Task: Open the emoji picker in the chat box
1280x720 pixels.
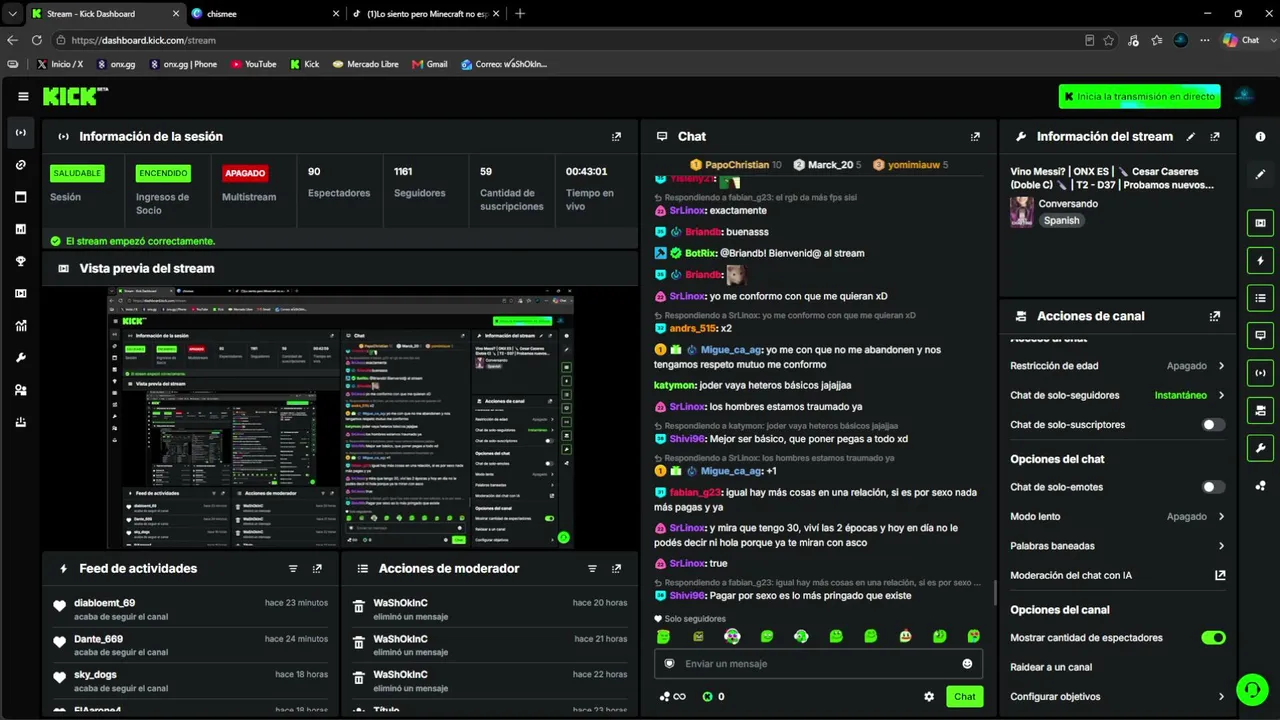Action: pos(967,664)
